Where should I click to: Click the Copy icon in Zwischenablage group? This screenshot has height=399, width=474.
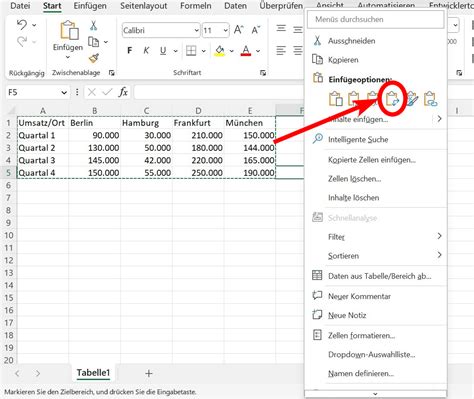[93, 42]
